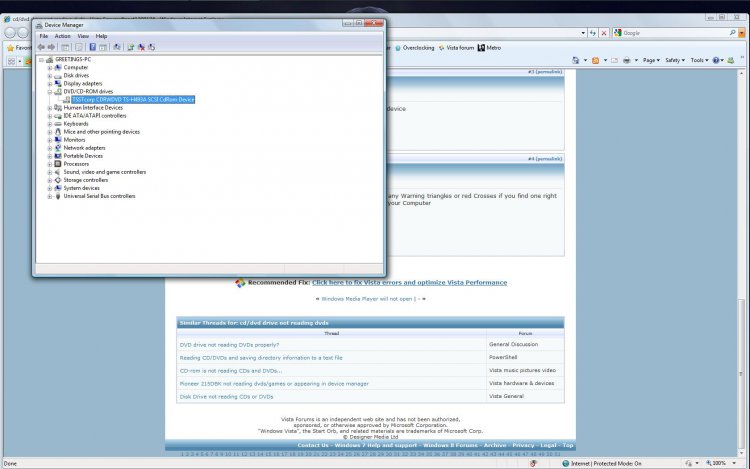Open the IE Page dropdown menu
750x469 pixels.
coord(651,60)
